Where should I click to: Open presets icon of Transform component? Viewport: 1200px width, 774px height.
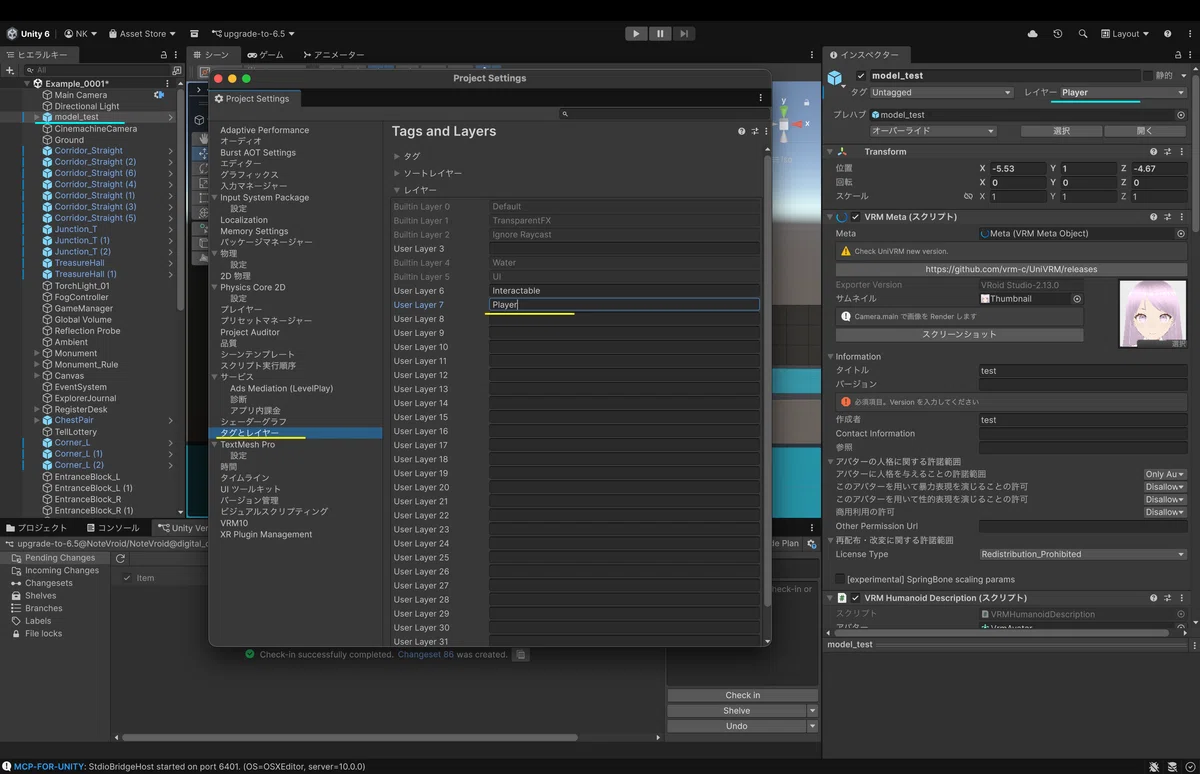(x=1168, y=152)
